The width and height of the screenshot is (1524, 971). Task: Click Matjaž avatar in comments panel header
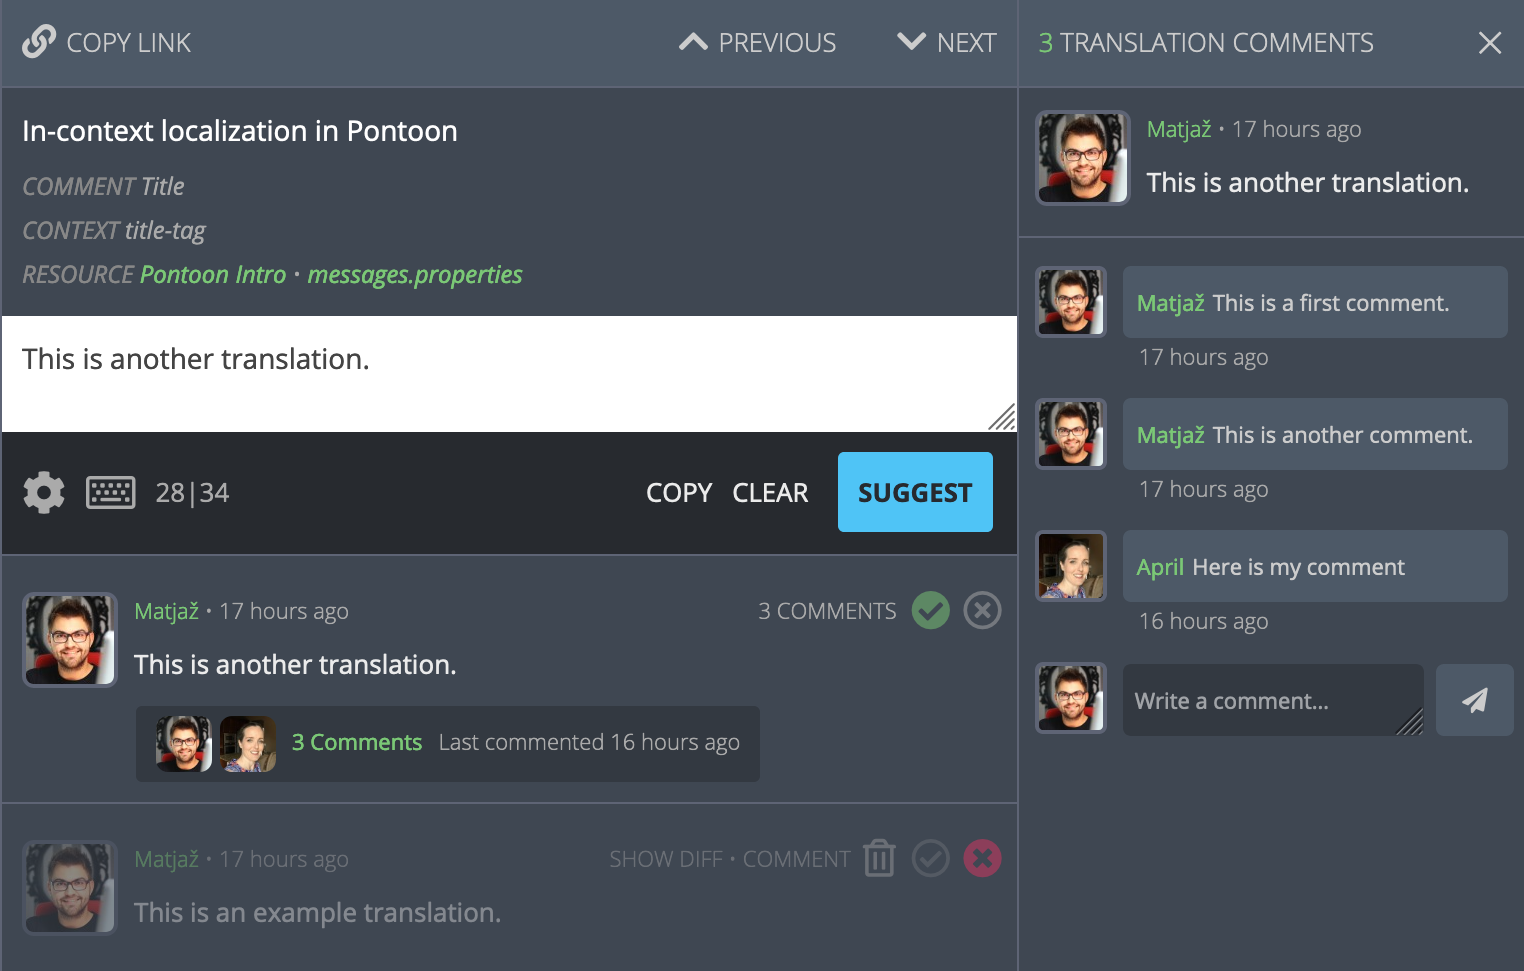tap(1083, 158)
